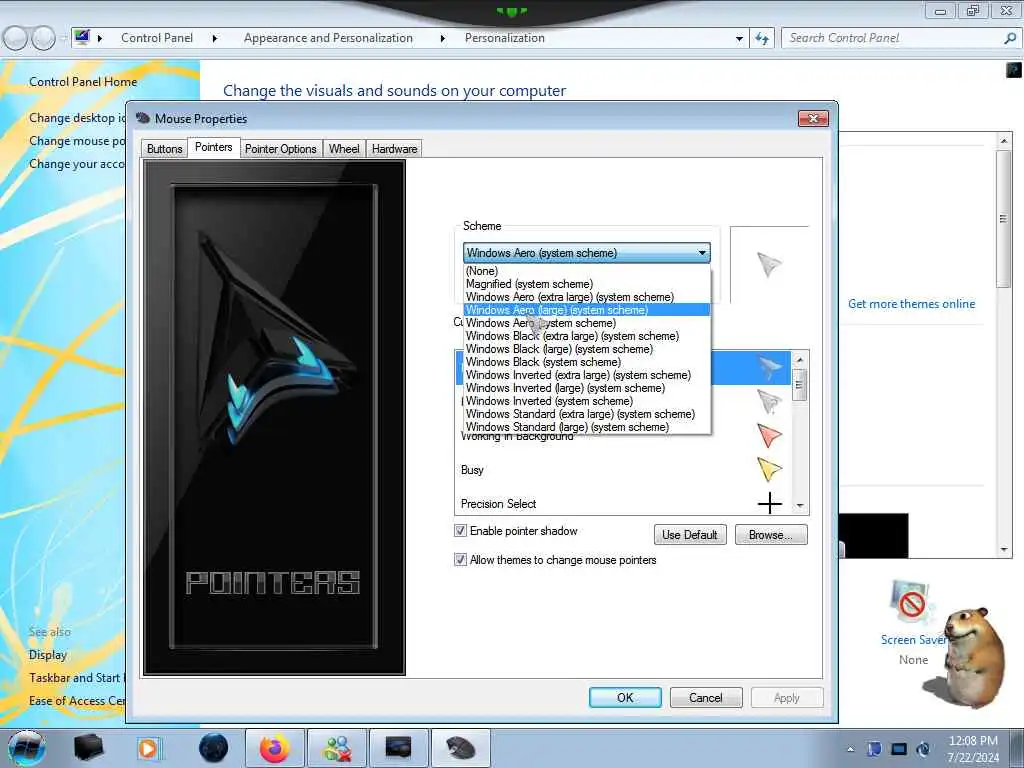Screen dimensions: 1024x768
Task: Open the black folder taskbar icon
Action: click(89, 748)
